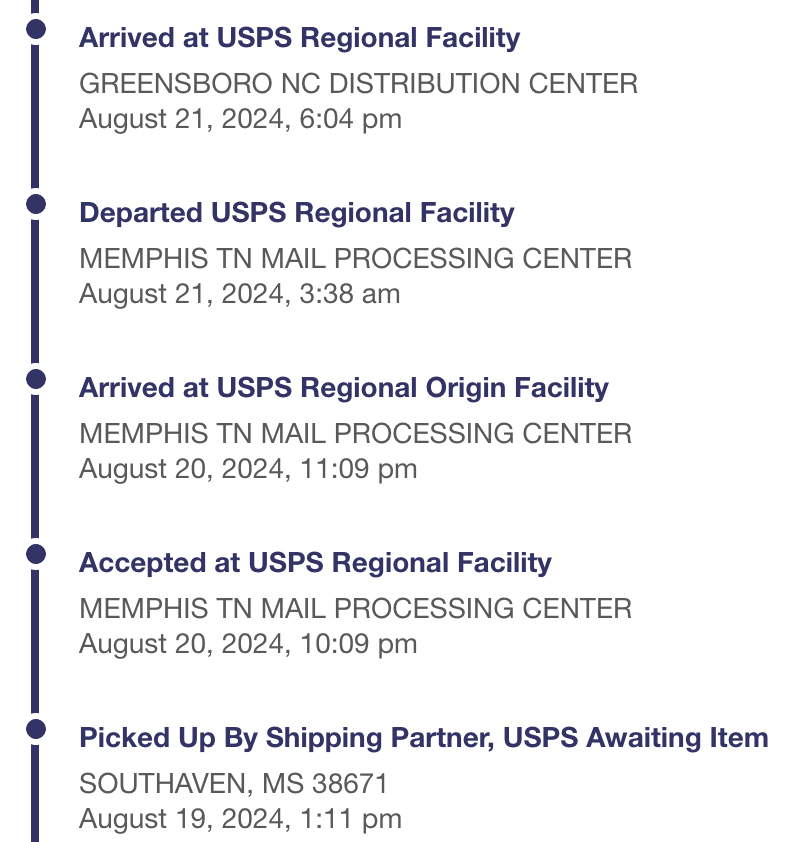Screen dimensions: 798x842
Task: Click the "Arrived at USPS Regional Facility" heading
Action: [299, 38]
